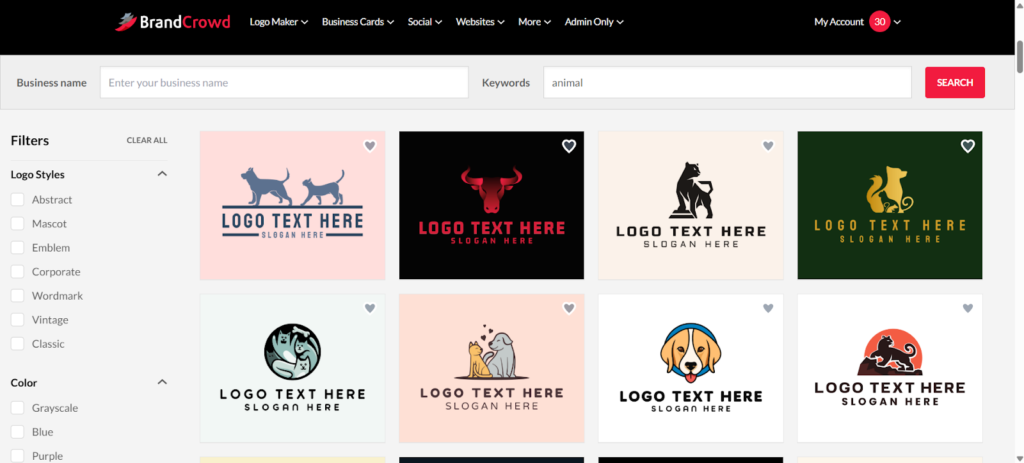Viewport: 1024px width, 463px height.
Task: Favorite the gold cat and dog logo
Action: pyautogui.click(x=967, y=146)
